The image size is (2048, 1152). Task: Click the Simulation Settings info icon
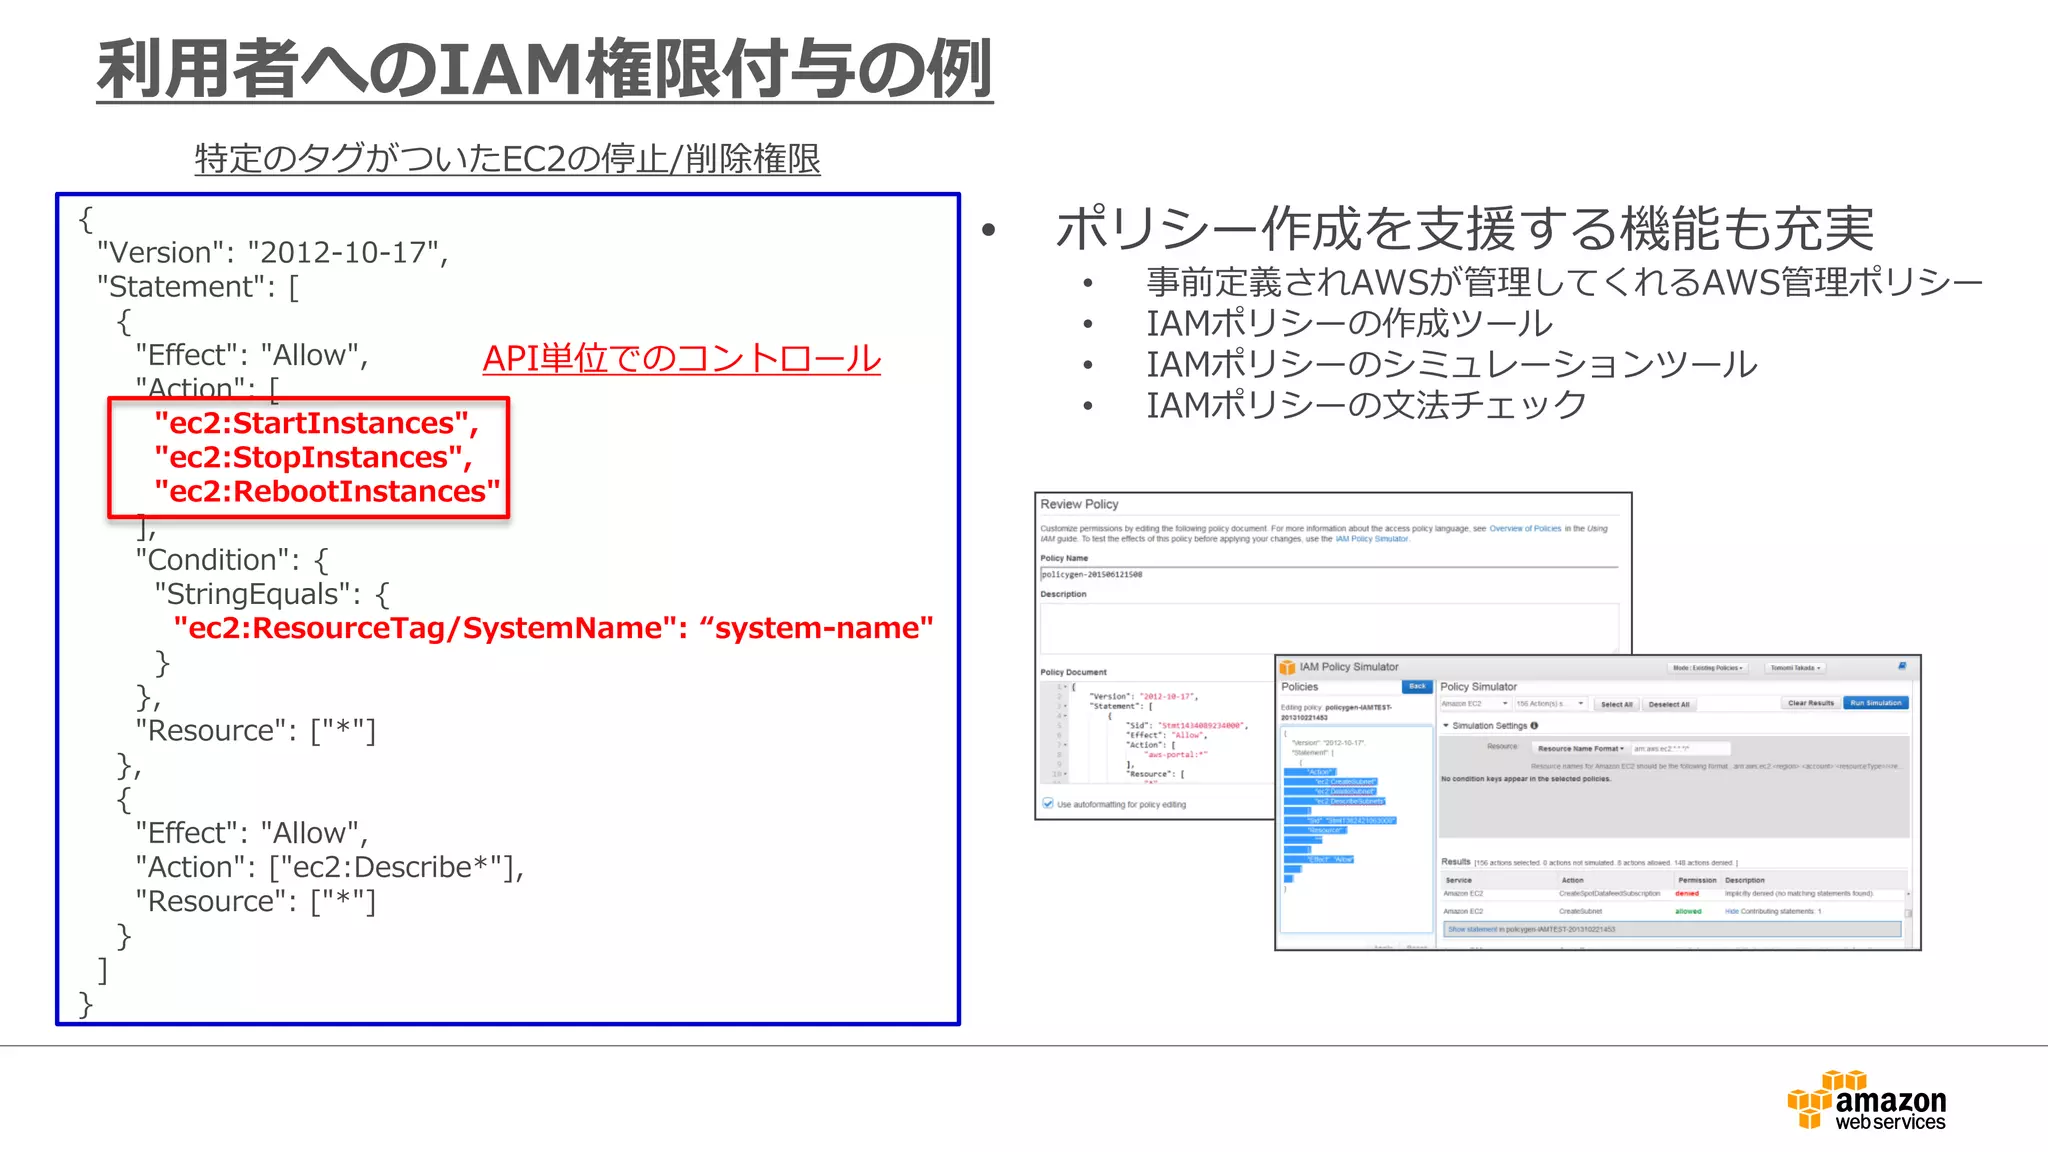(x=1534, y=726)
